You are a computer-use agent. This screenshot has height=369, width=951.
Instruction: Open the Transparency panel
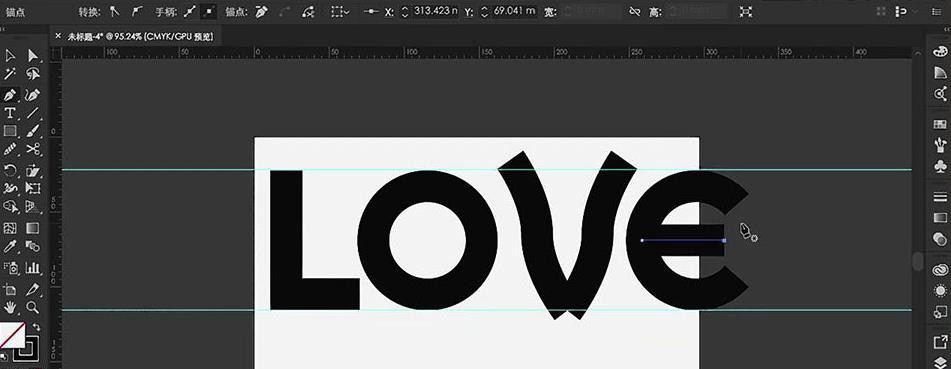(x=940, y=238)
